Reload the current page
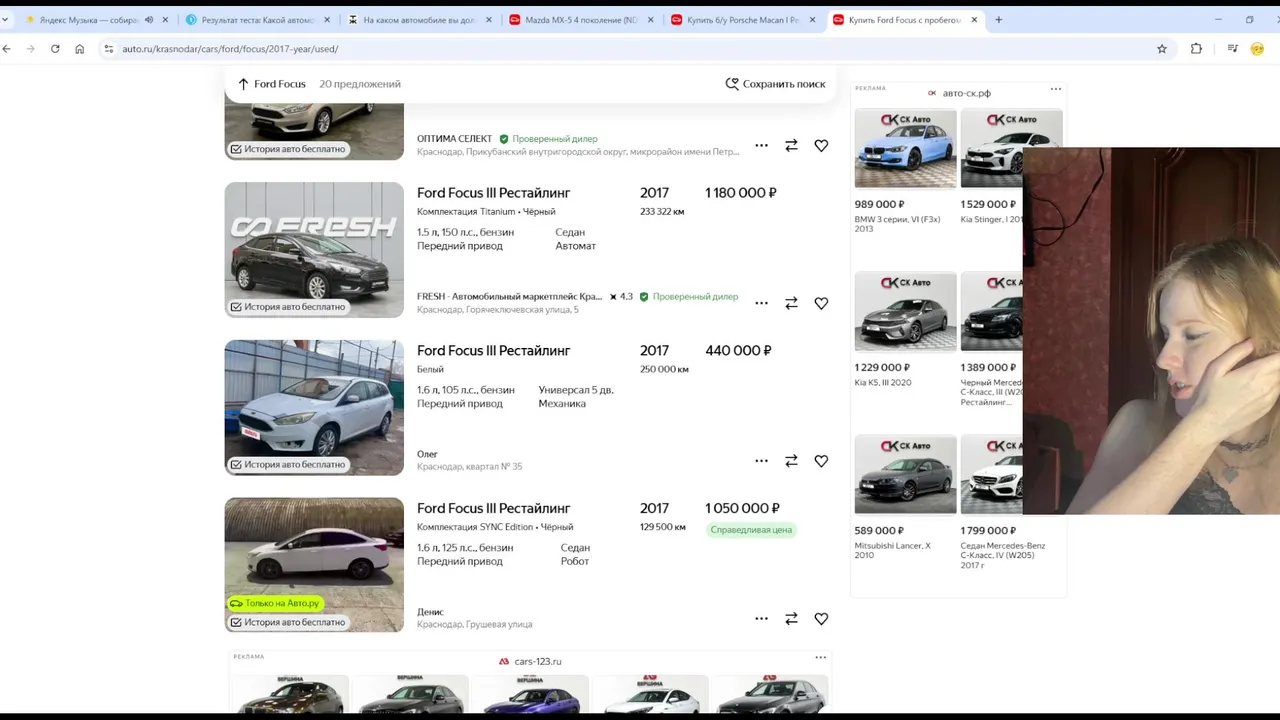The height and width of the screenshot is (720, 1280). pos(55,49)
